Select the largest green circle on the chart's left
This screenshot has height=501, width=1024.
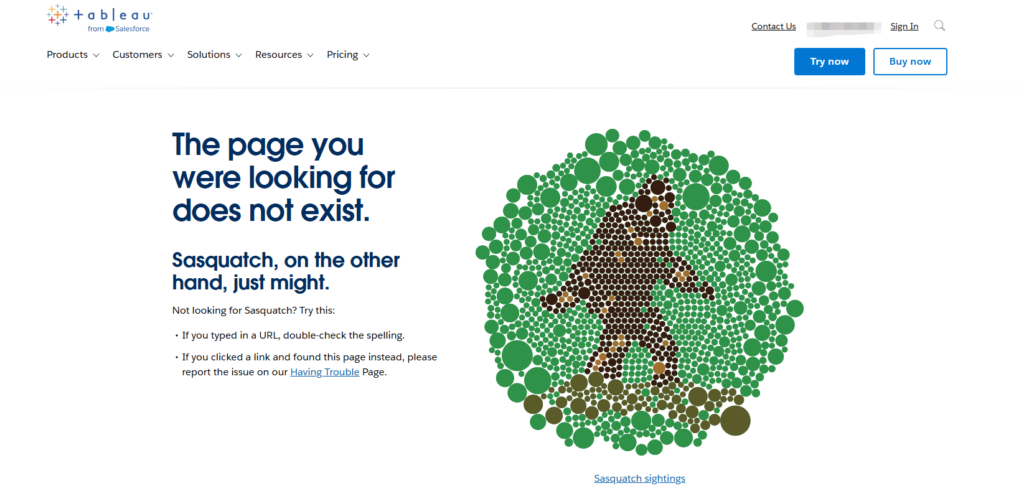[x=517, y=355]
